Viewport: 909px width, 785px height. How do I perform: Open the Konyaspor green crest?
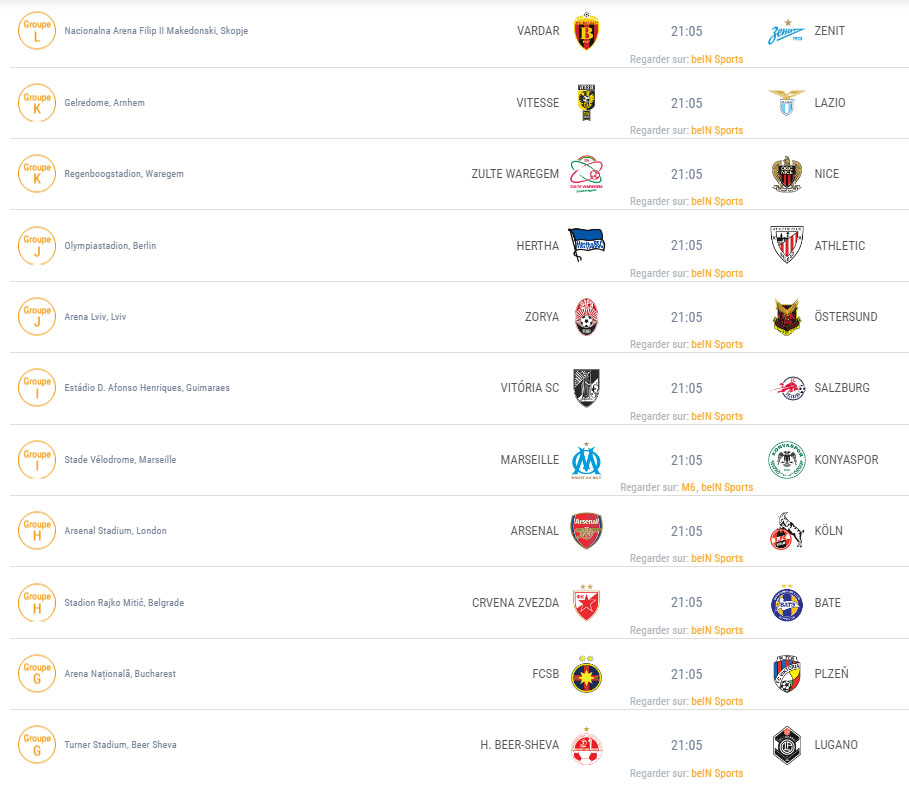click(787, 460)
